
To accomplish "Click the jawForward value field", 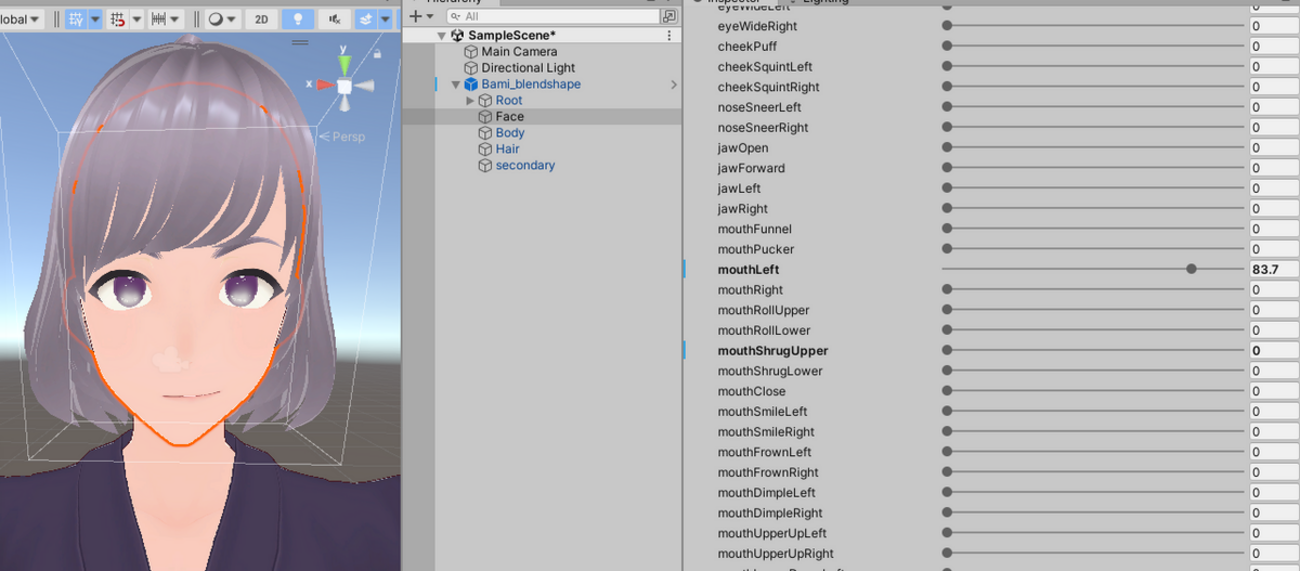I will pyautogui.click(x=1274, y=168).
